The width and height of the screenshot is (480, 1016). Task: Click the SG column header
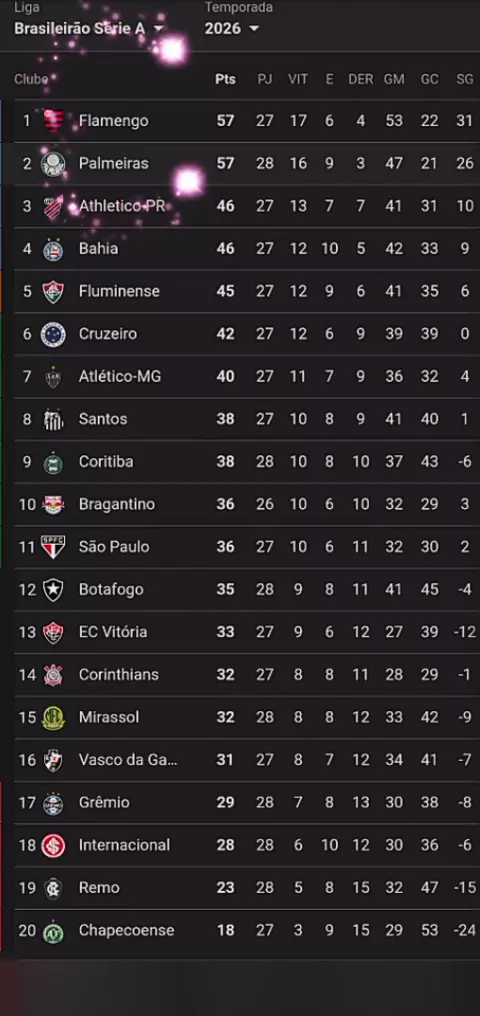[464, 79]
